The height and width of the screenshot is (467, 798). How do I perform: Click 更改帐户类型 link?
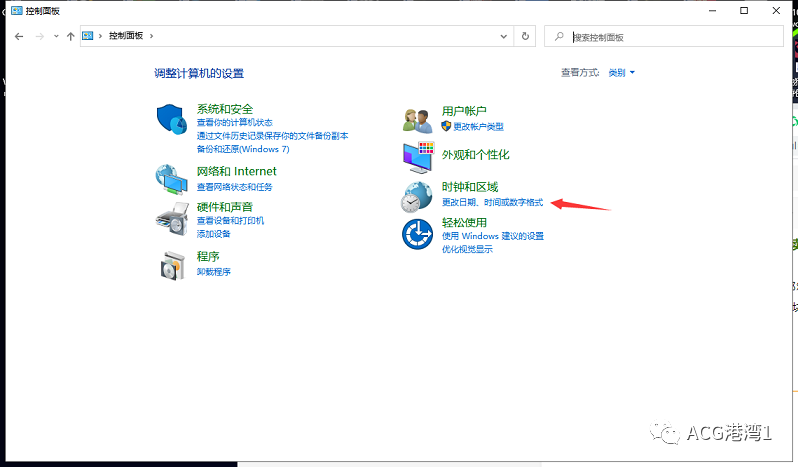pos(478,126)
